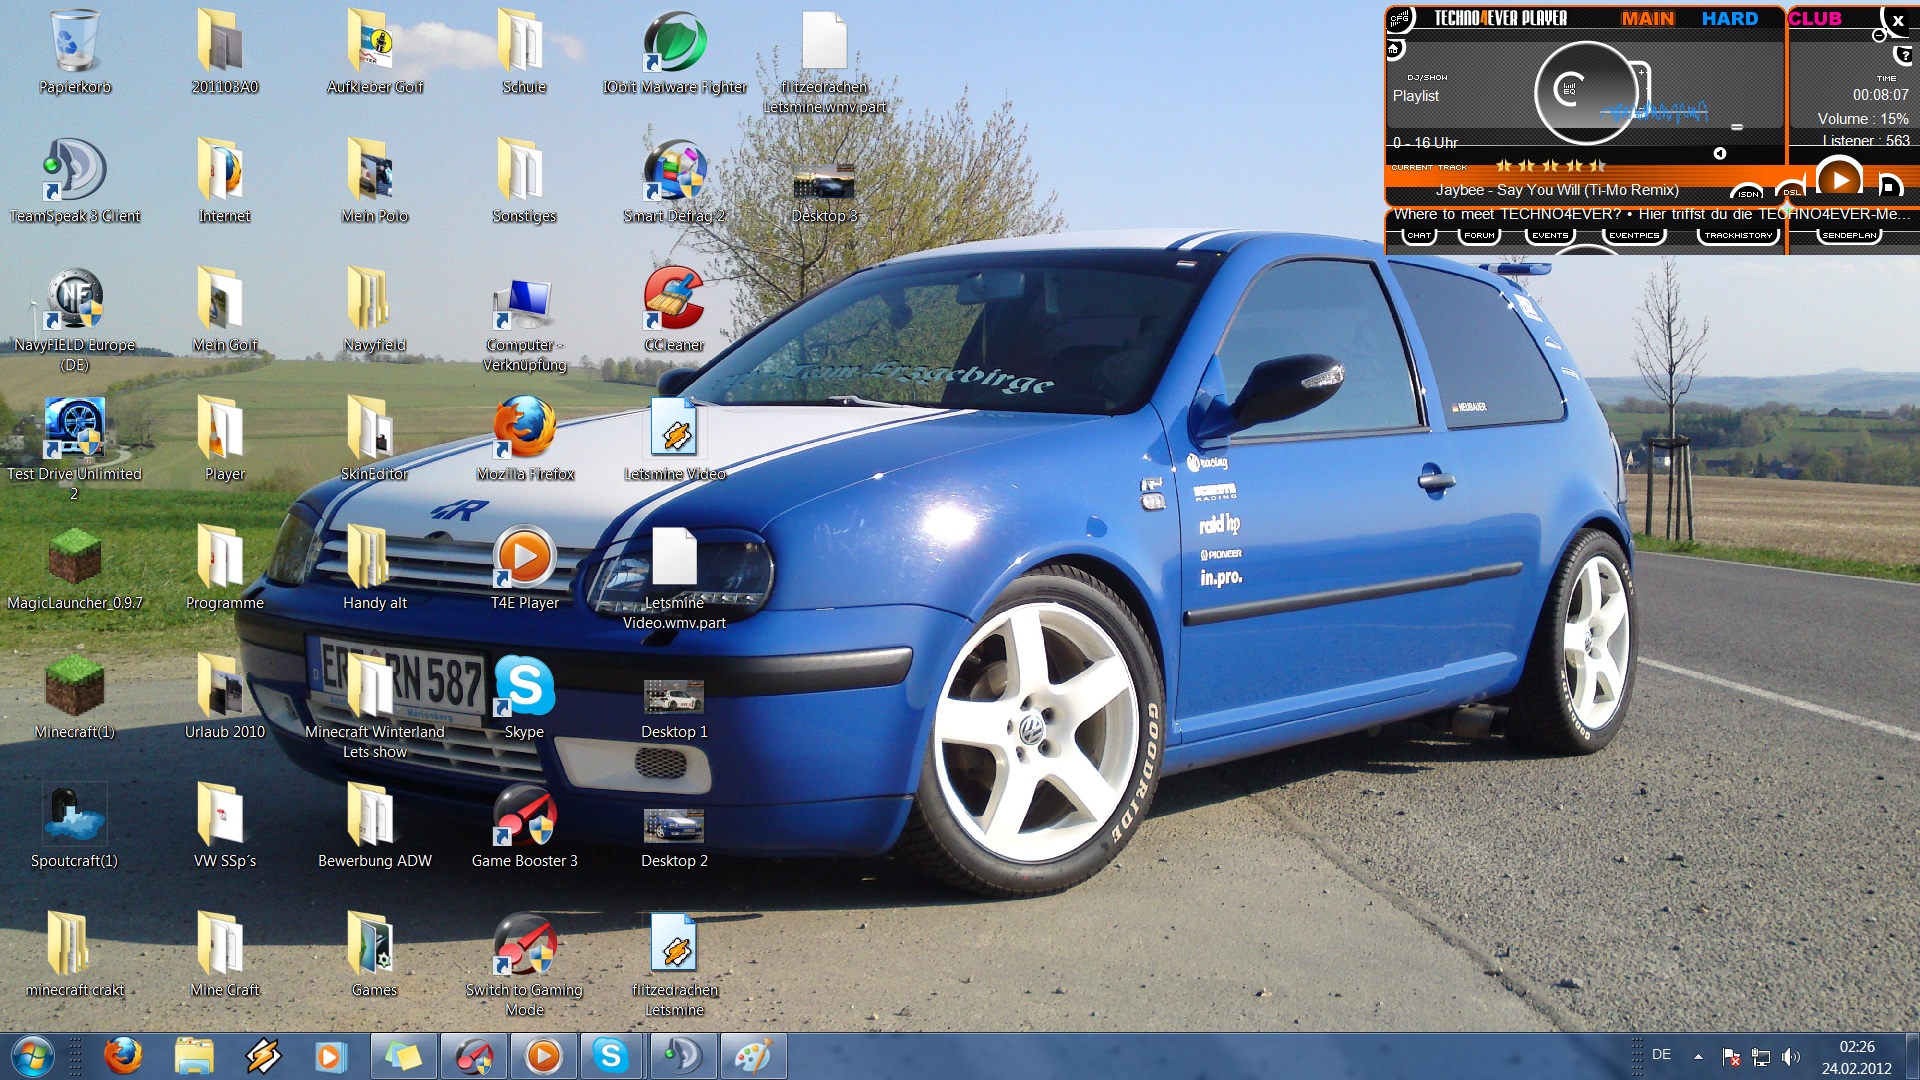Select the DSL stream quality
Image resolution: width=1920 pixels, height=1080 pixels.
point(1791,191)
